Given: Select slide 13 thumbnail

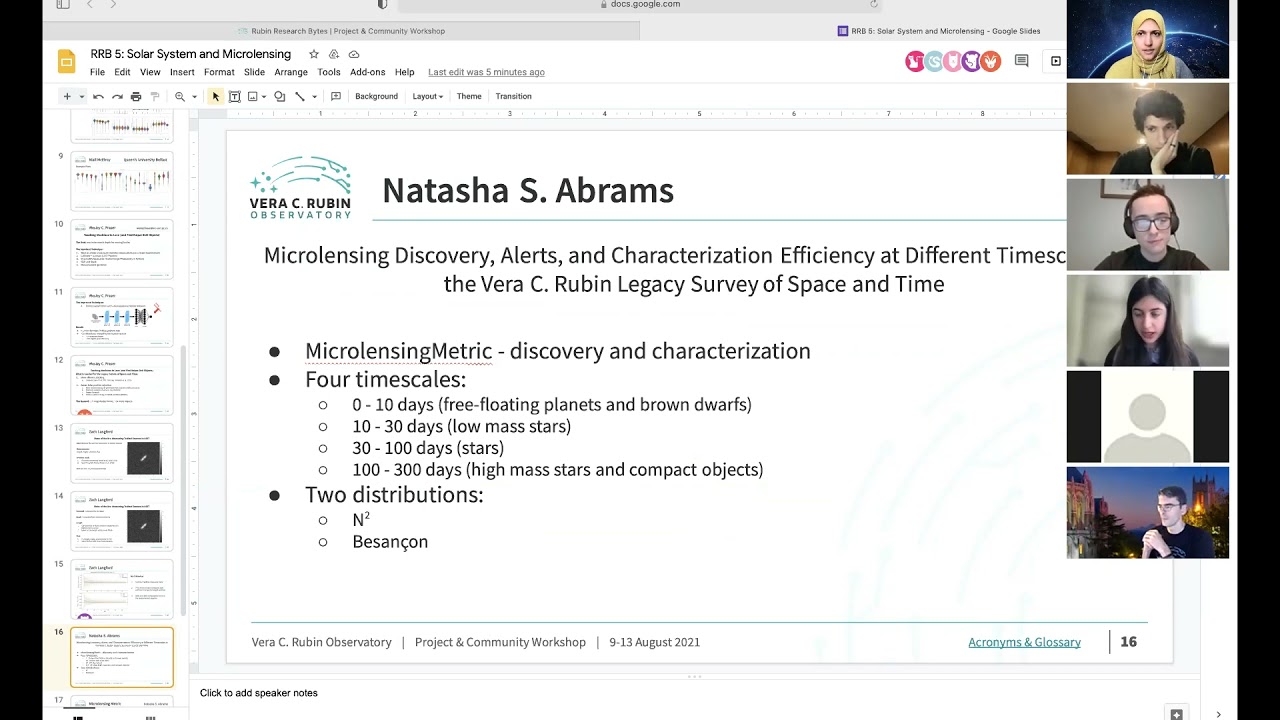Looking at the screenshot, I should point(121,453).
